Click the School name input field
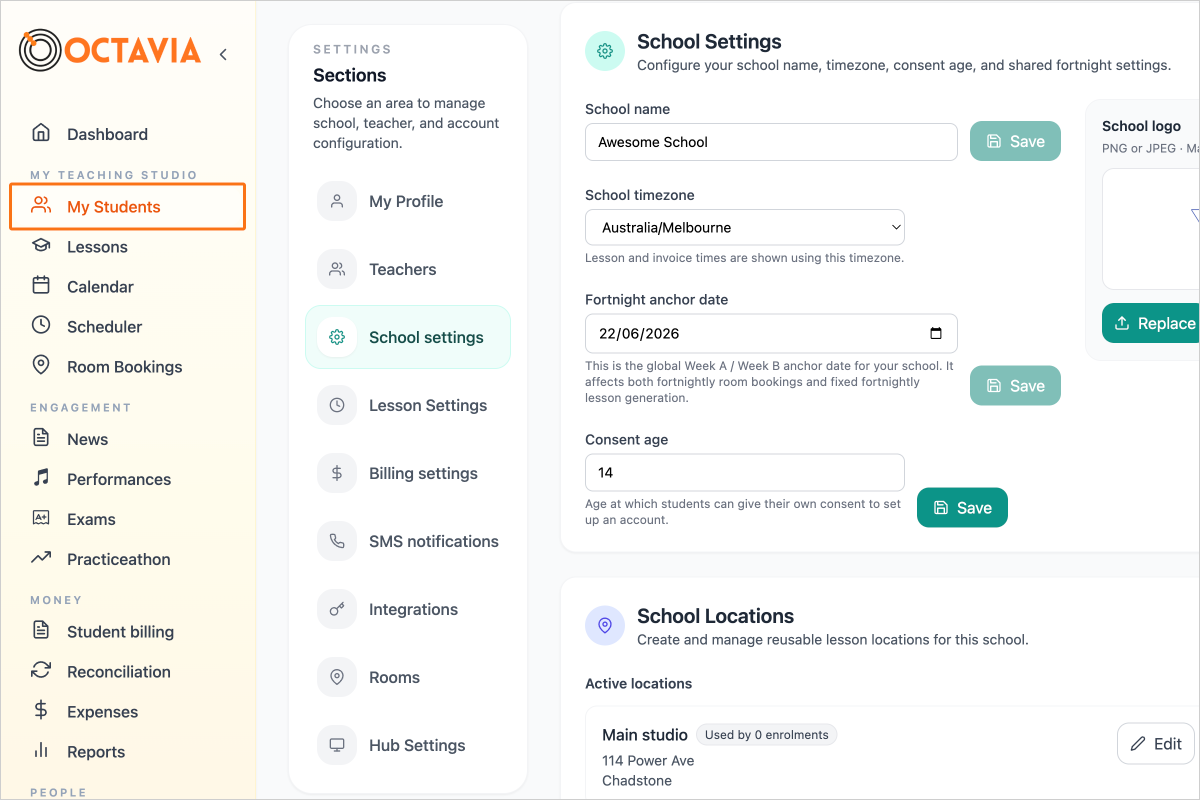This screenshot has width=1200, height=800. (771, 142)
